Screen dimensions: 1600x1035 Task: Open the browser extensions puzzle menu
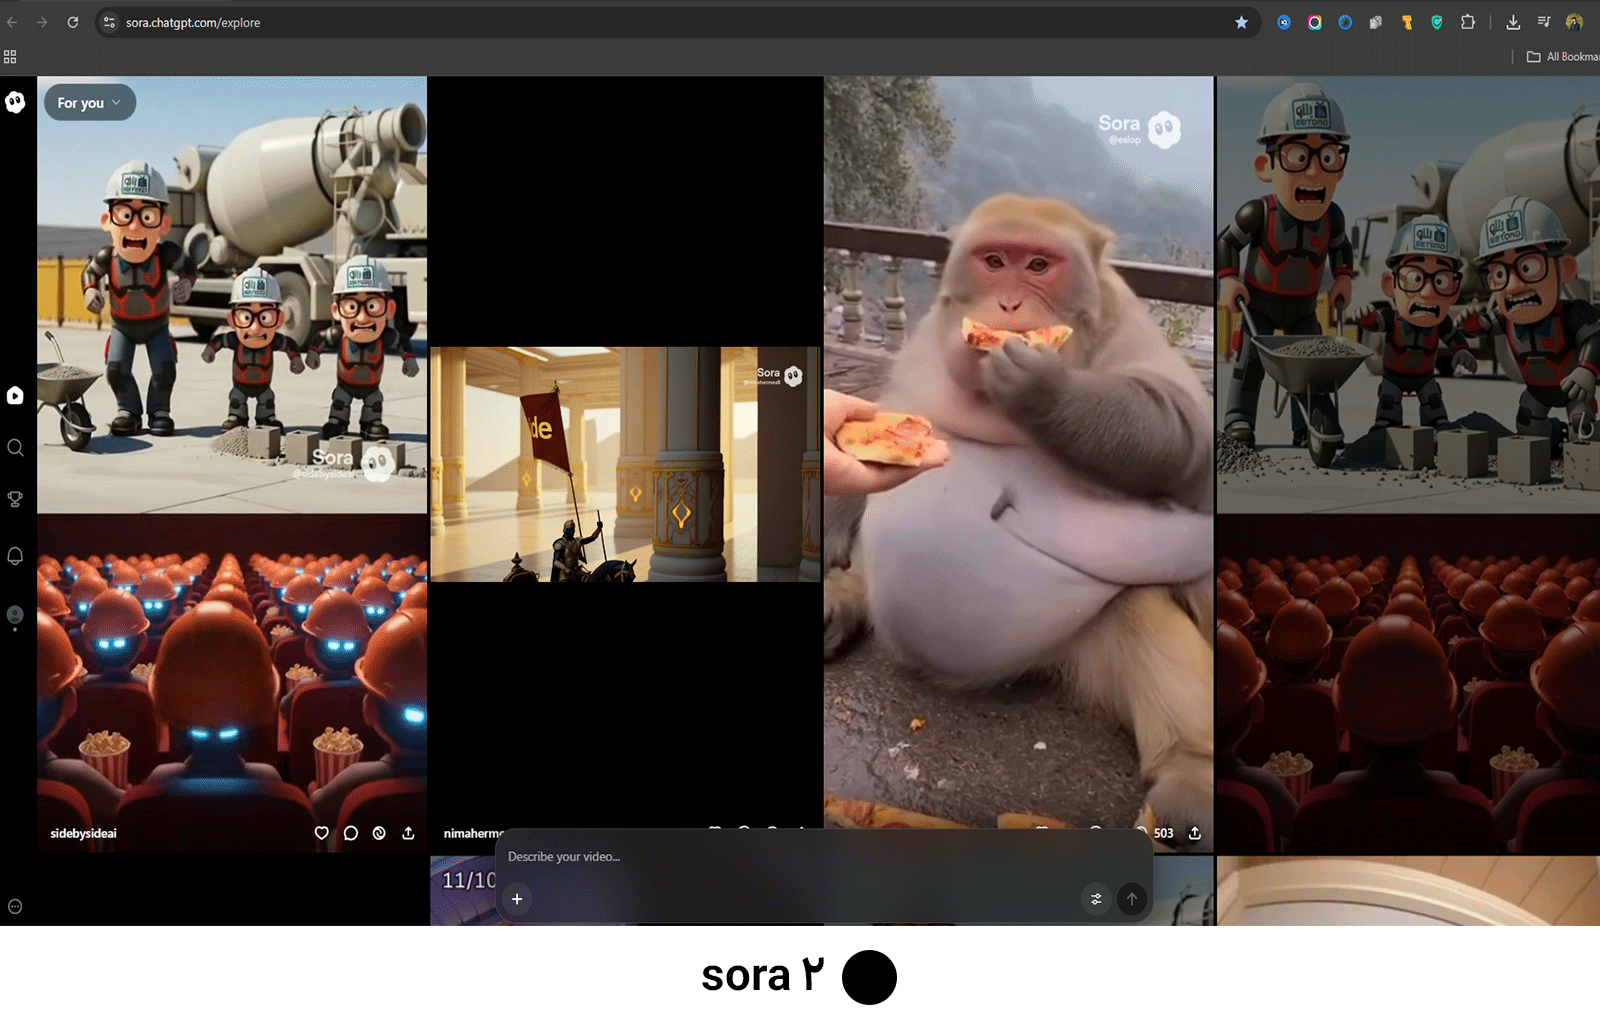(1468, 22)
